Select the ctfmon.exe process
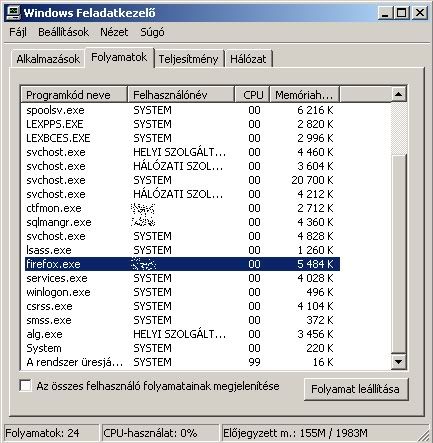The width and height of the screenshot is (433, 443). click(182, 208)
